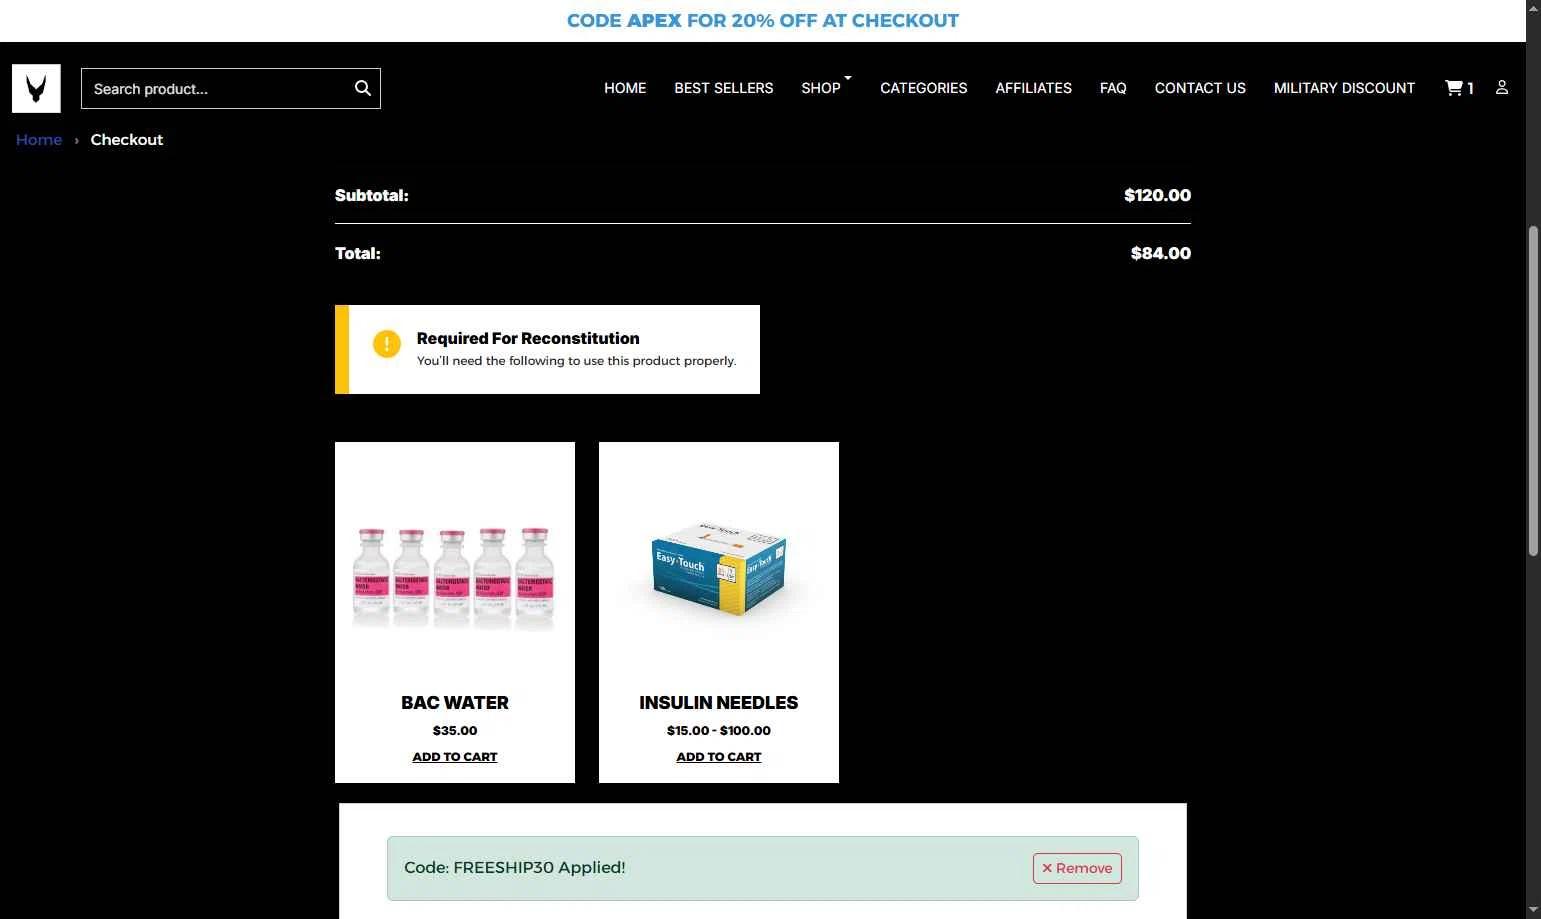The height and width of the screenshot is (919, 1541).
Task: Remove the FREESHIP30 coupon code
Action: point(1077,868)
